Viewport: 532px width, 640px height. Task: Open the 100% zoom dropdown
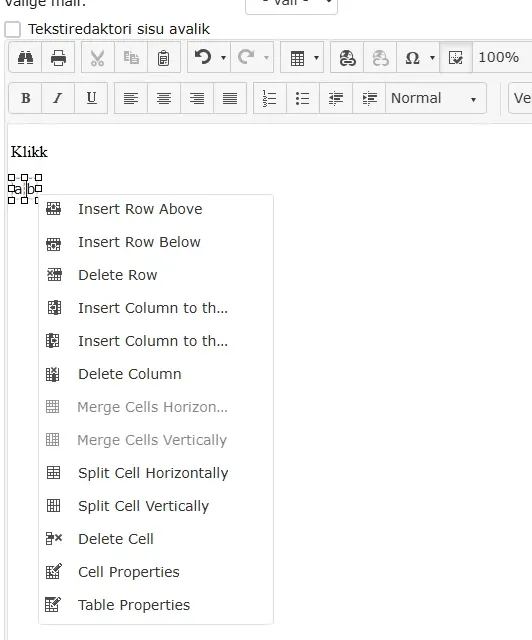click(502, 58)
